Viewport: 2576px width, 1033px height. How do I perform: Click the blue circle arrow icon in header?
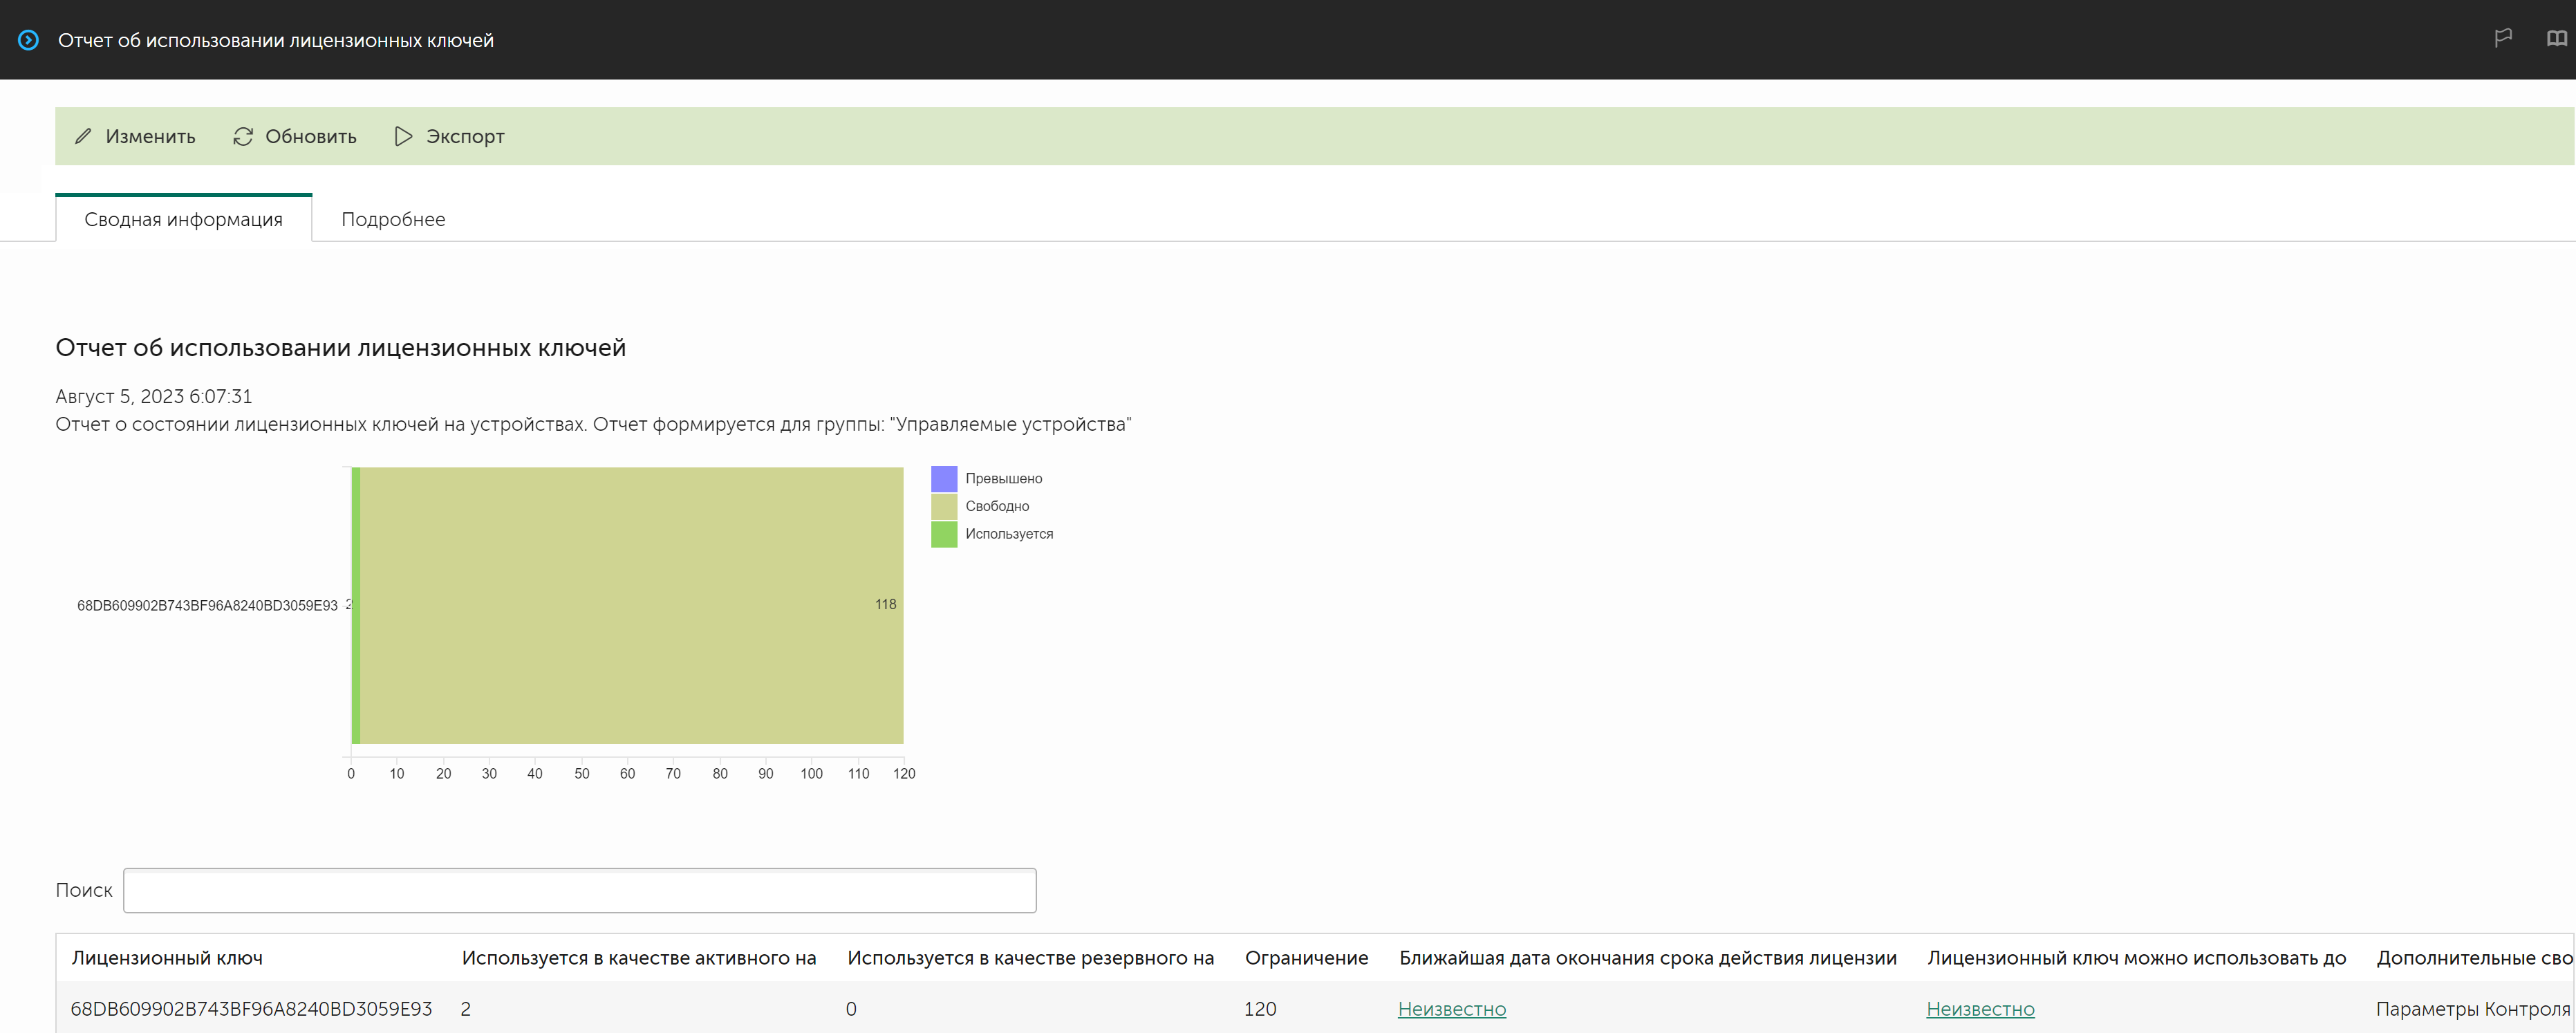[29, 40]
